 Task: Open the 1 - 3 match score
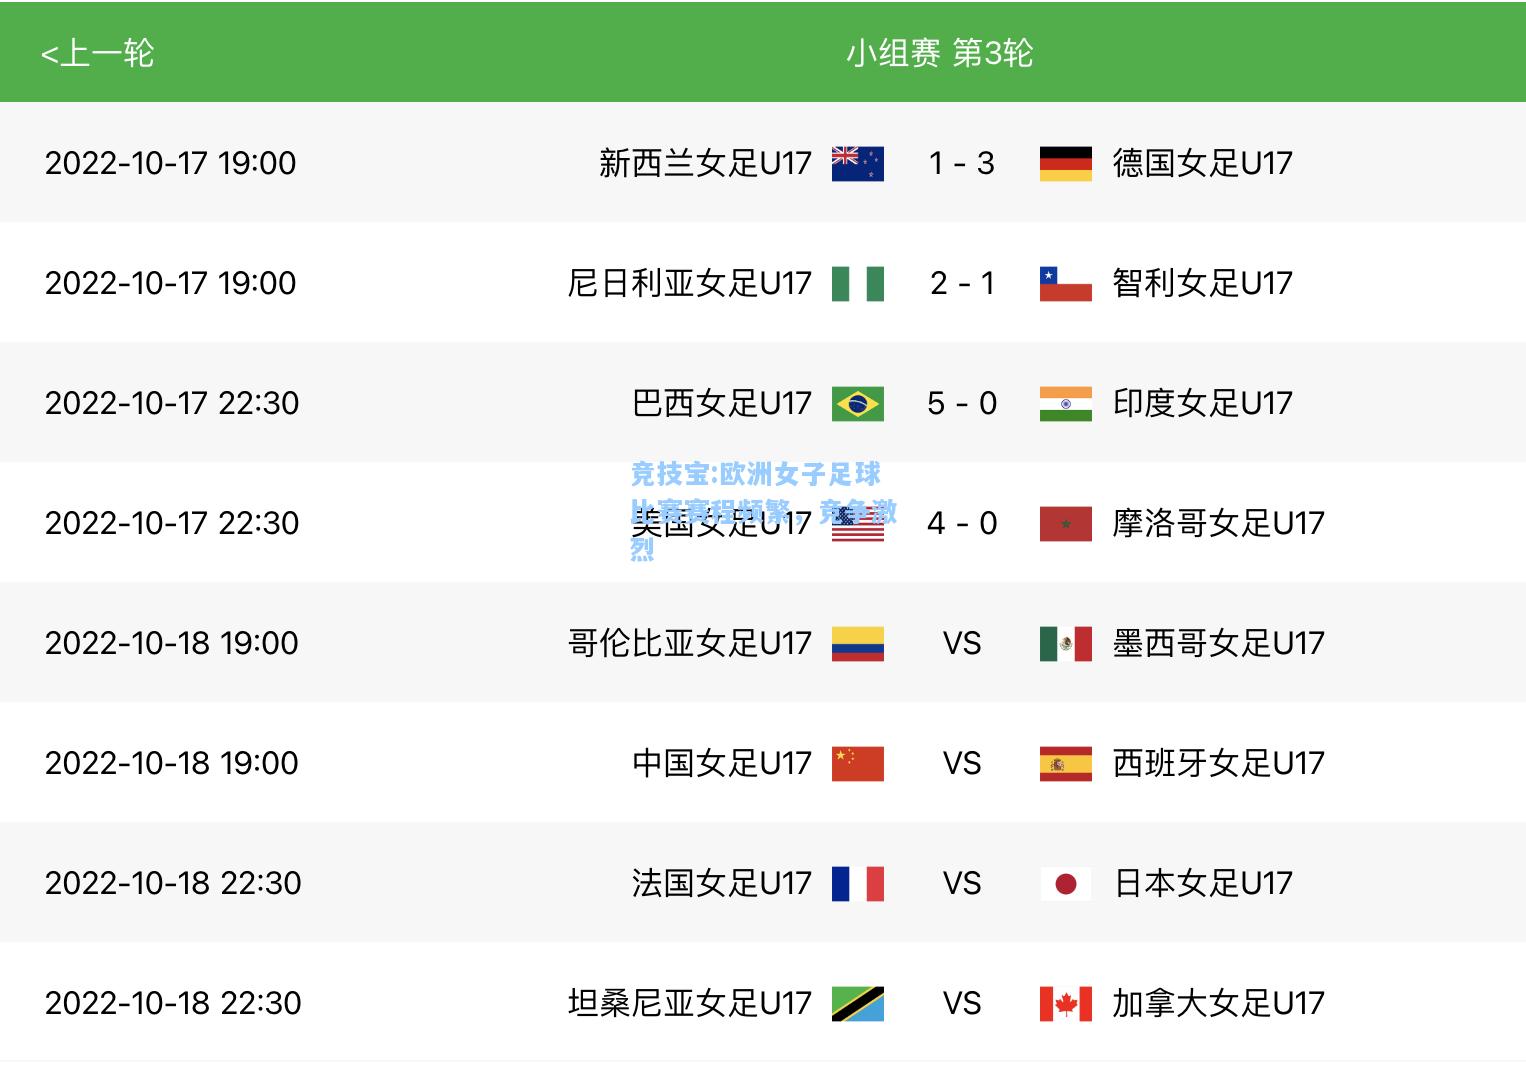[962, 163]
